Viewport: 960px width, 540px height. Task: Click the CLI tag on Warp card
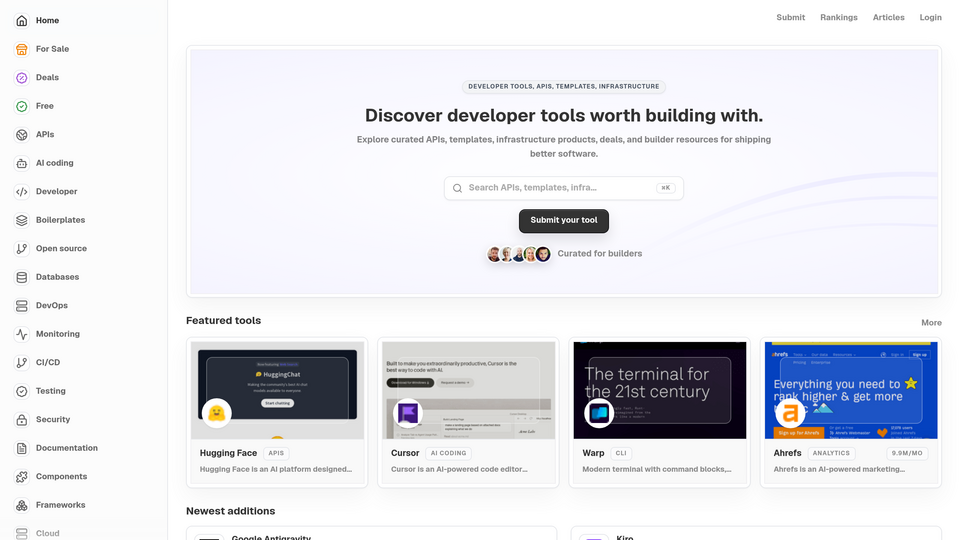coord(621,454)
